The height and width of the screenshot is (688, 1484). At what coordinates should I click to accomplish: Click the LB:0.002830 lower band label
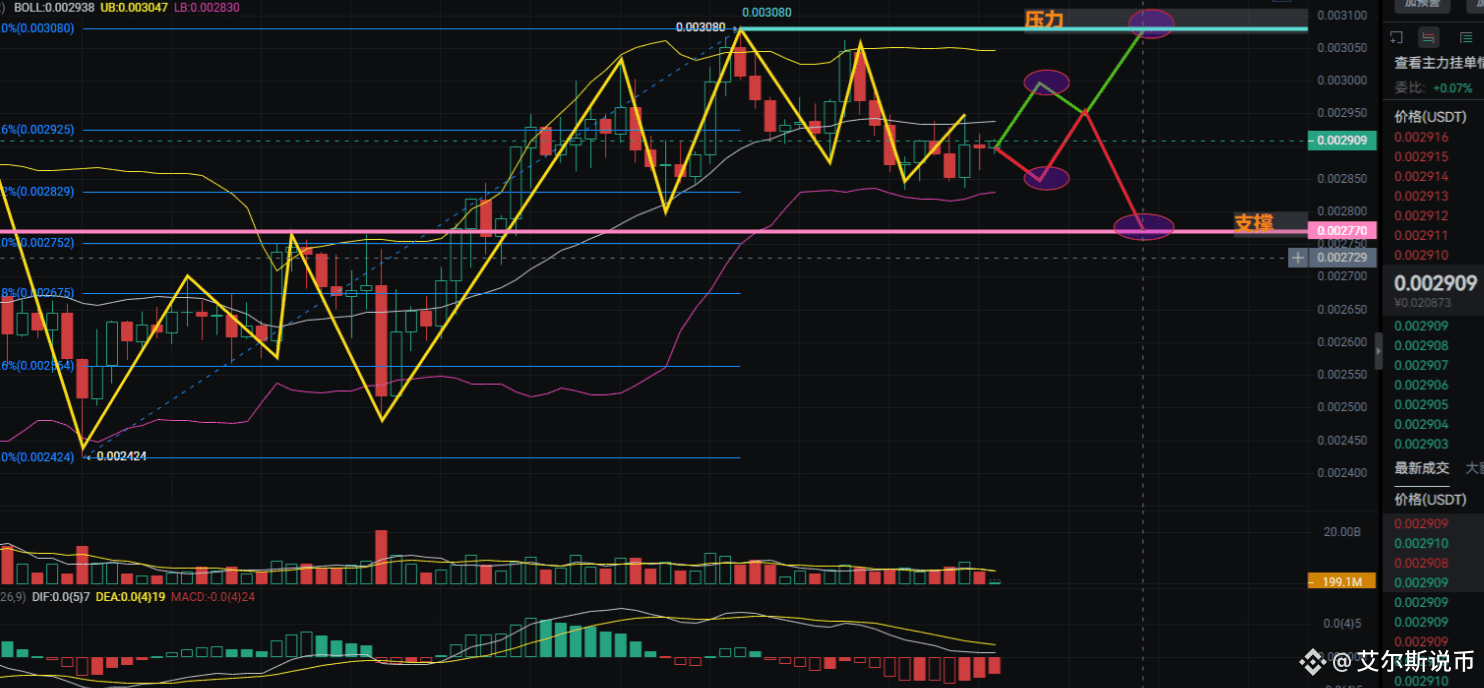pos(209,6)
